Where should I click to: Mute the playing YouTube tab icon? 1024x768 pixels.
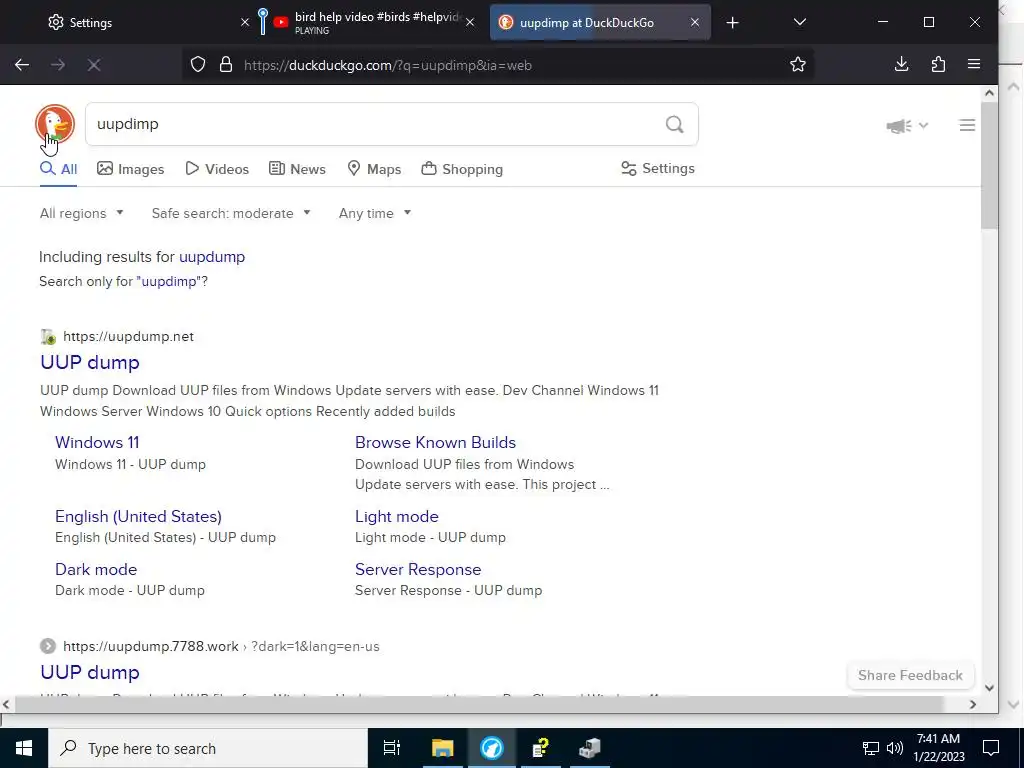click(x=281, y=22)
